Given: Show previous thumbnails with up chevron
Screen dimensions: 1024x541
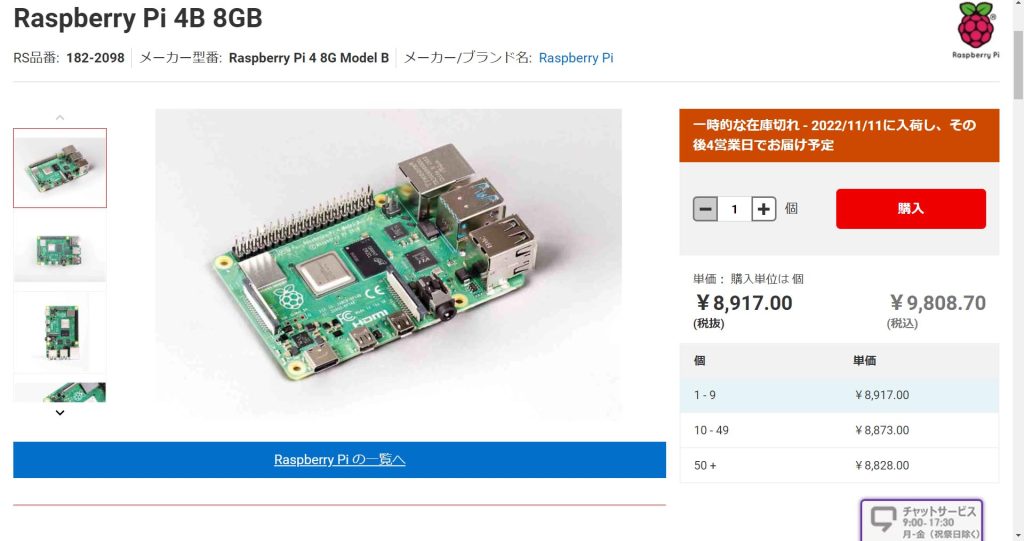Looking at the screenshot, I should click(x=60, y=118).
